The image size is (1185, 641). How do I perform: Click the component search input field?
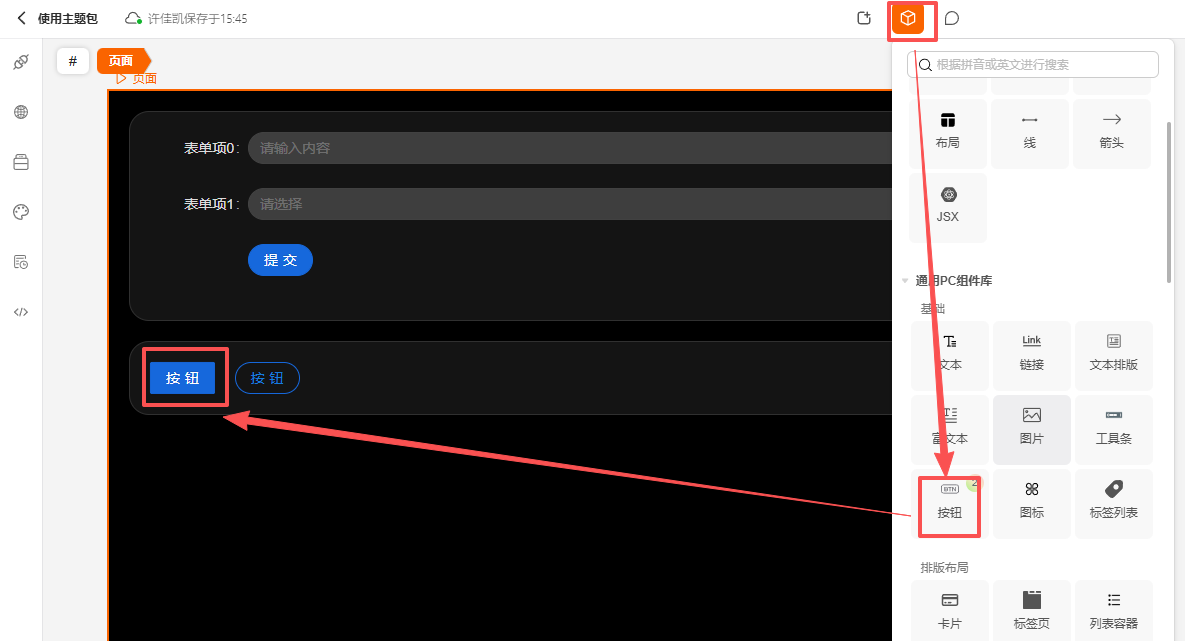(1032, 64)
